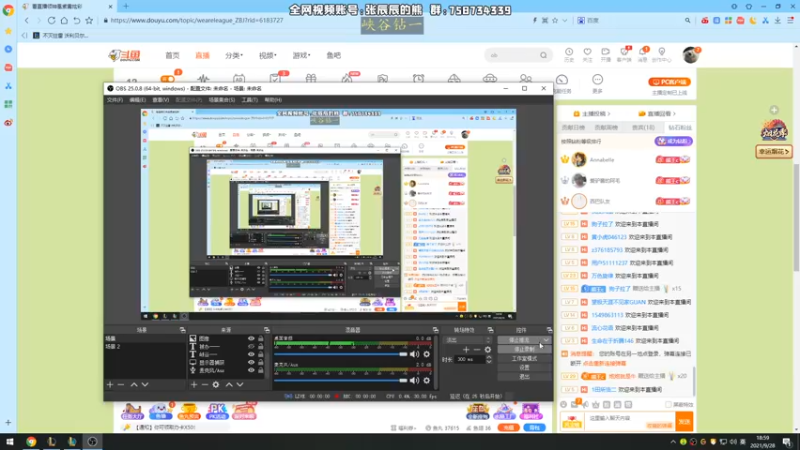Adjust transition duration stepper arrows
The height and width of the screenshot is (450, 800).
pos(489,359)
